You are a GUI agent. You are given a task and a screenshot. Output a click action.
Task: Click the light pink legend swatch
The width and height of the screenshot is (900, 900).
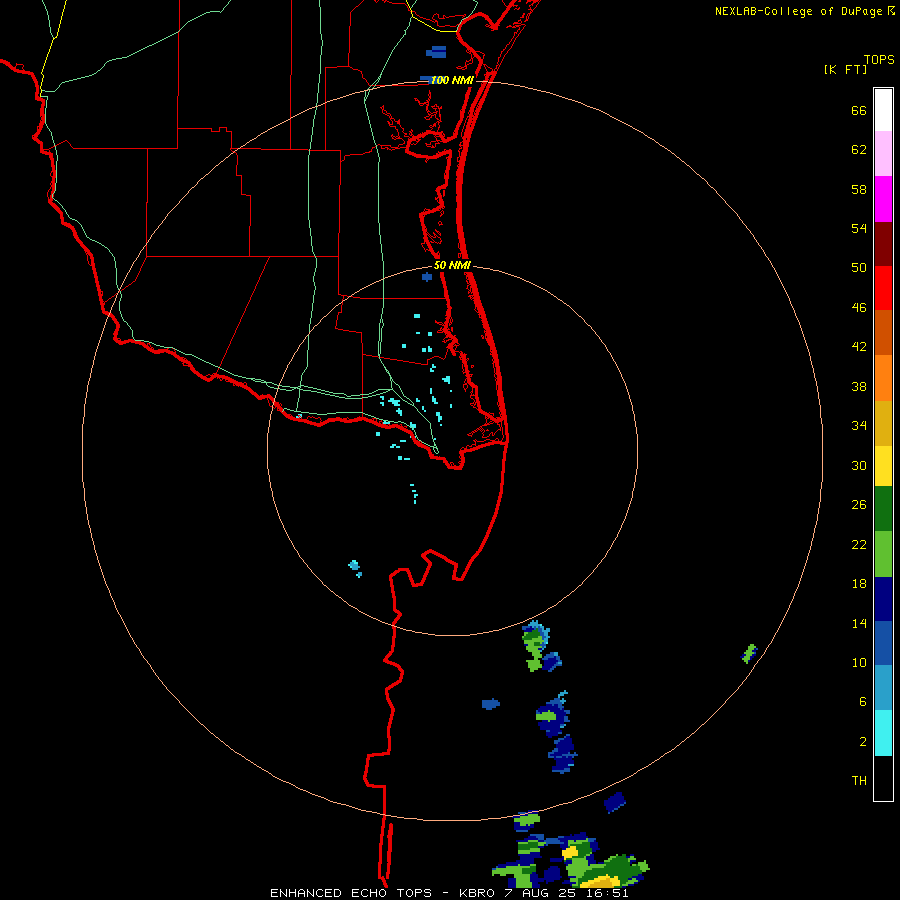883,154
